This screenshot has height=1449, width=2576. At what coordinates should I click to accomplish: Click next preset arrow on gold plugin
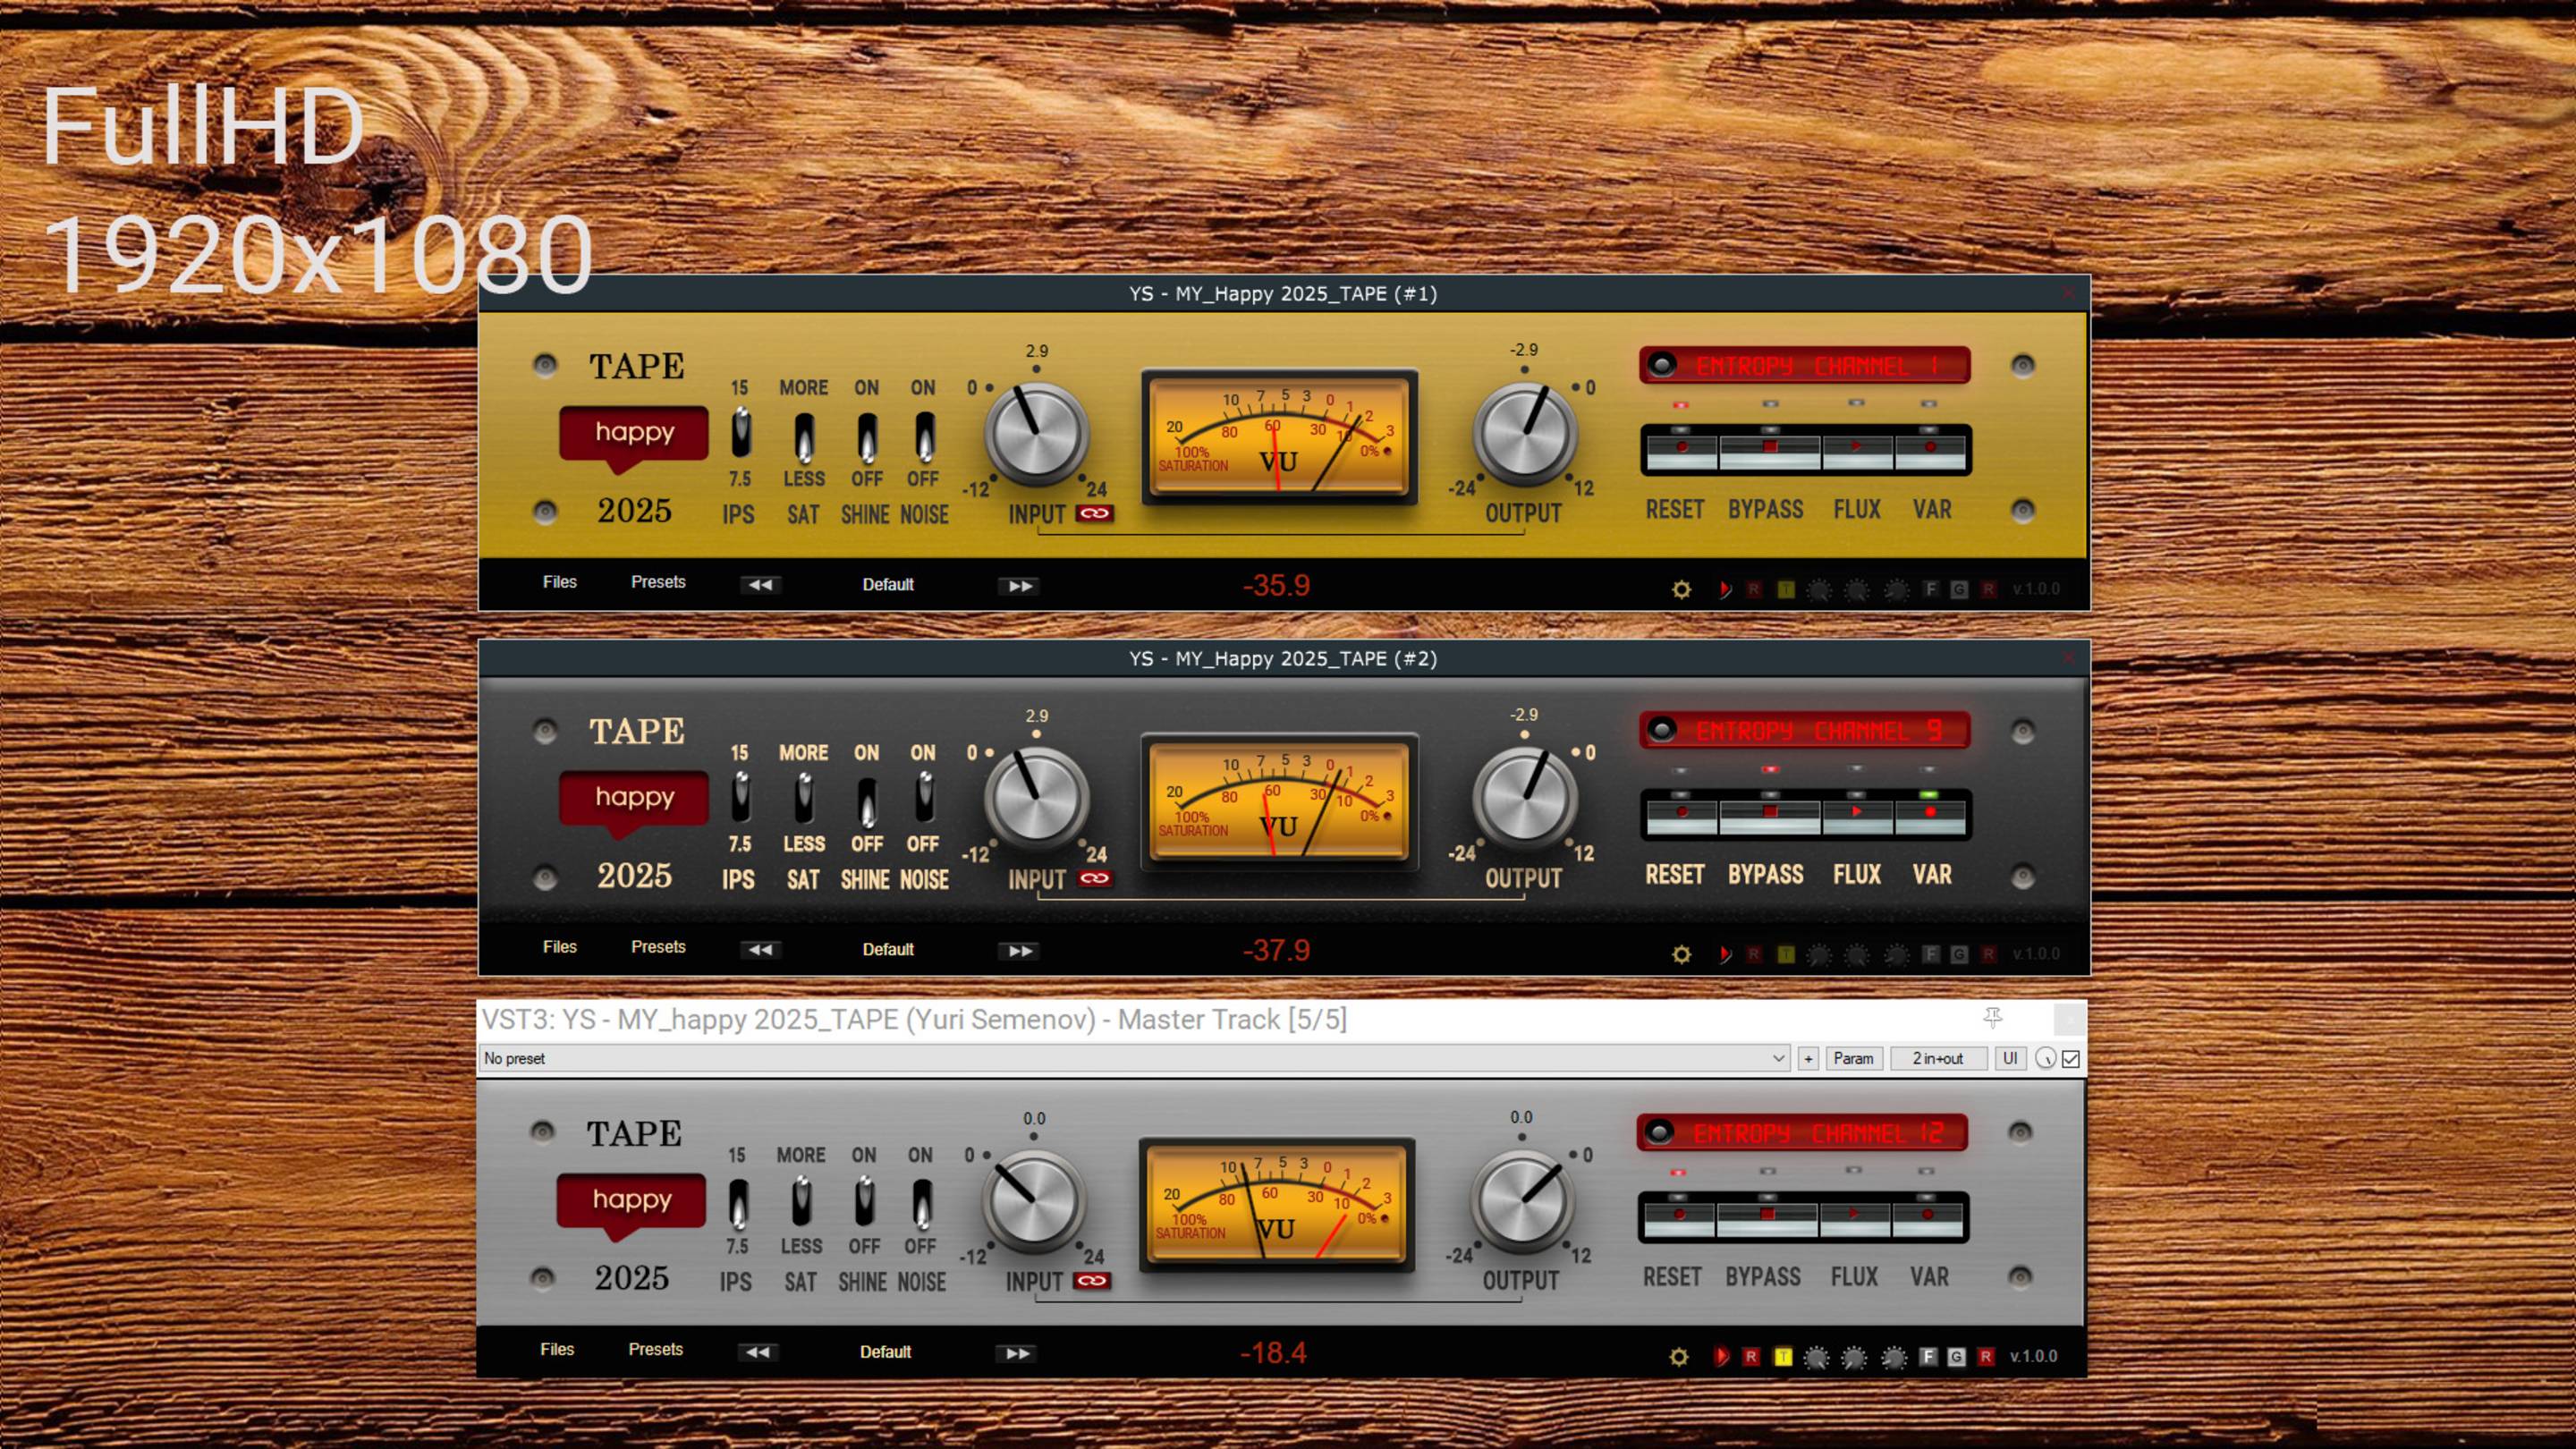tap(1020, 586)
